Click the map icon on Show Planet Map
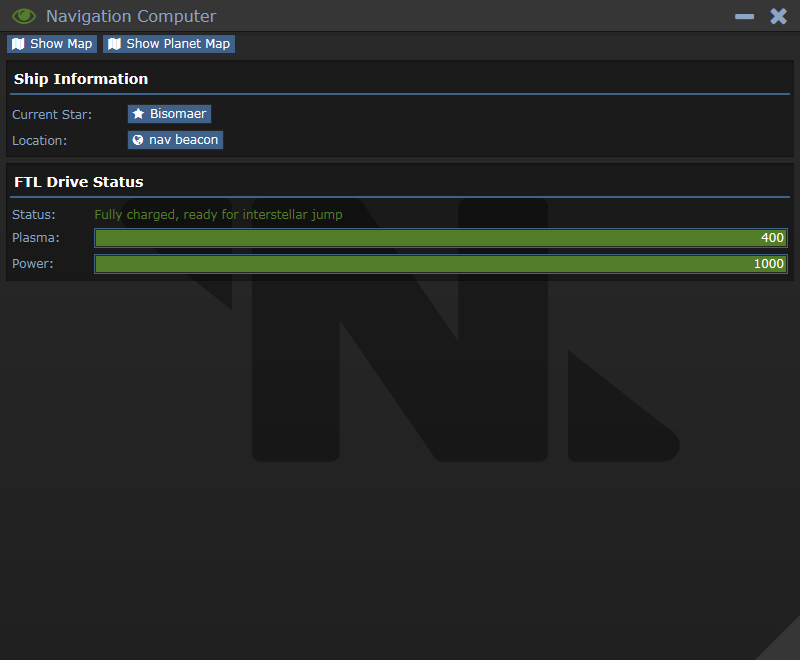The image size is (800, 660). tap(114, 44)
